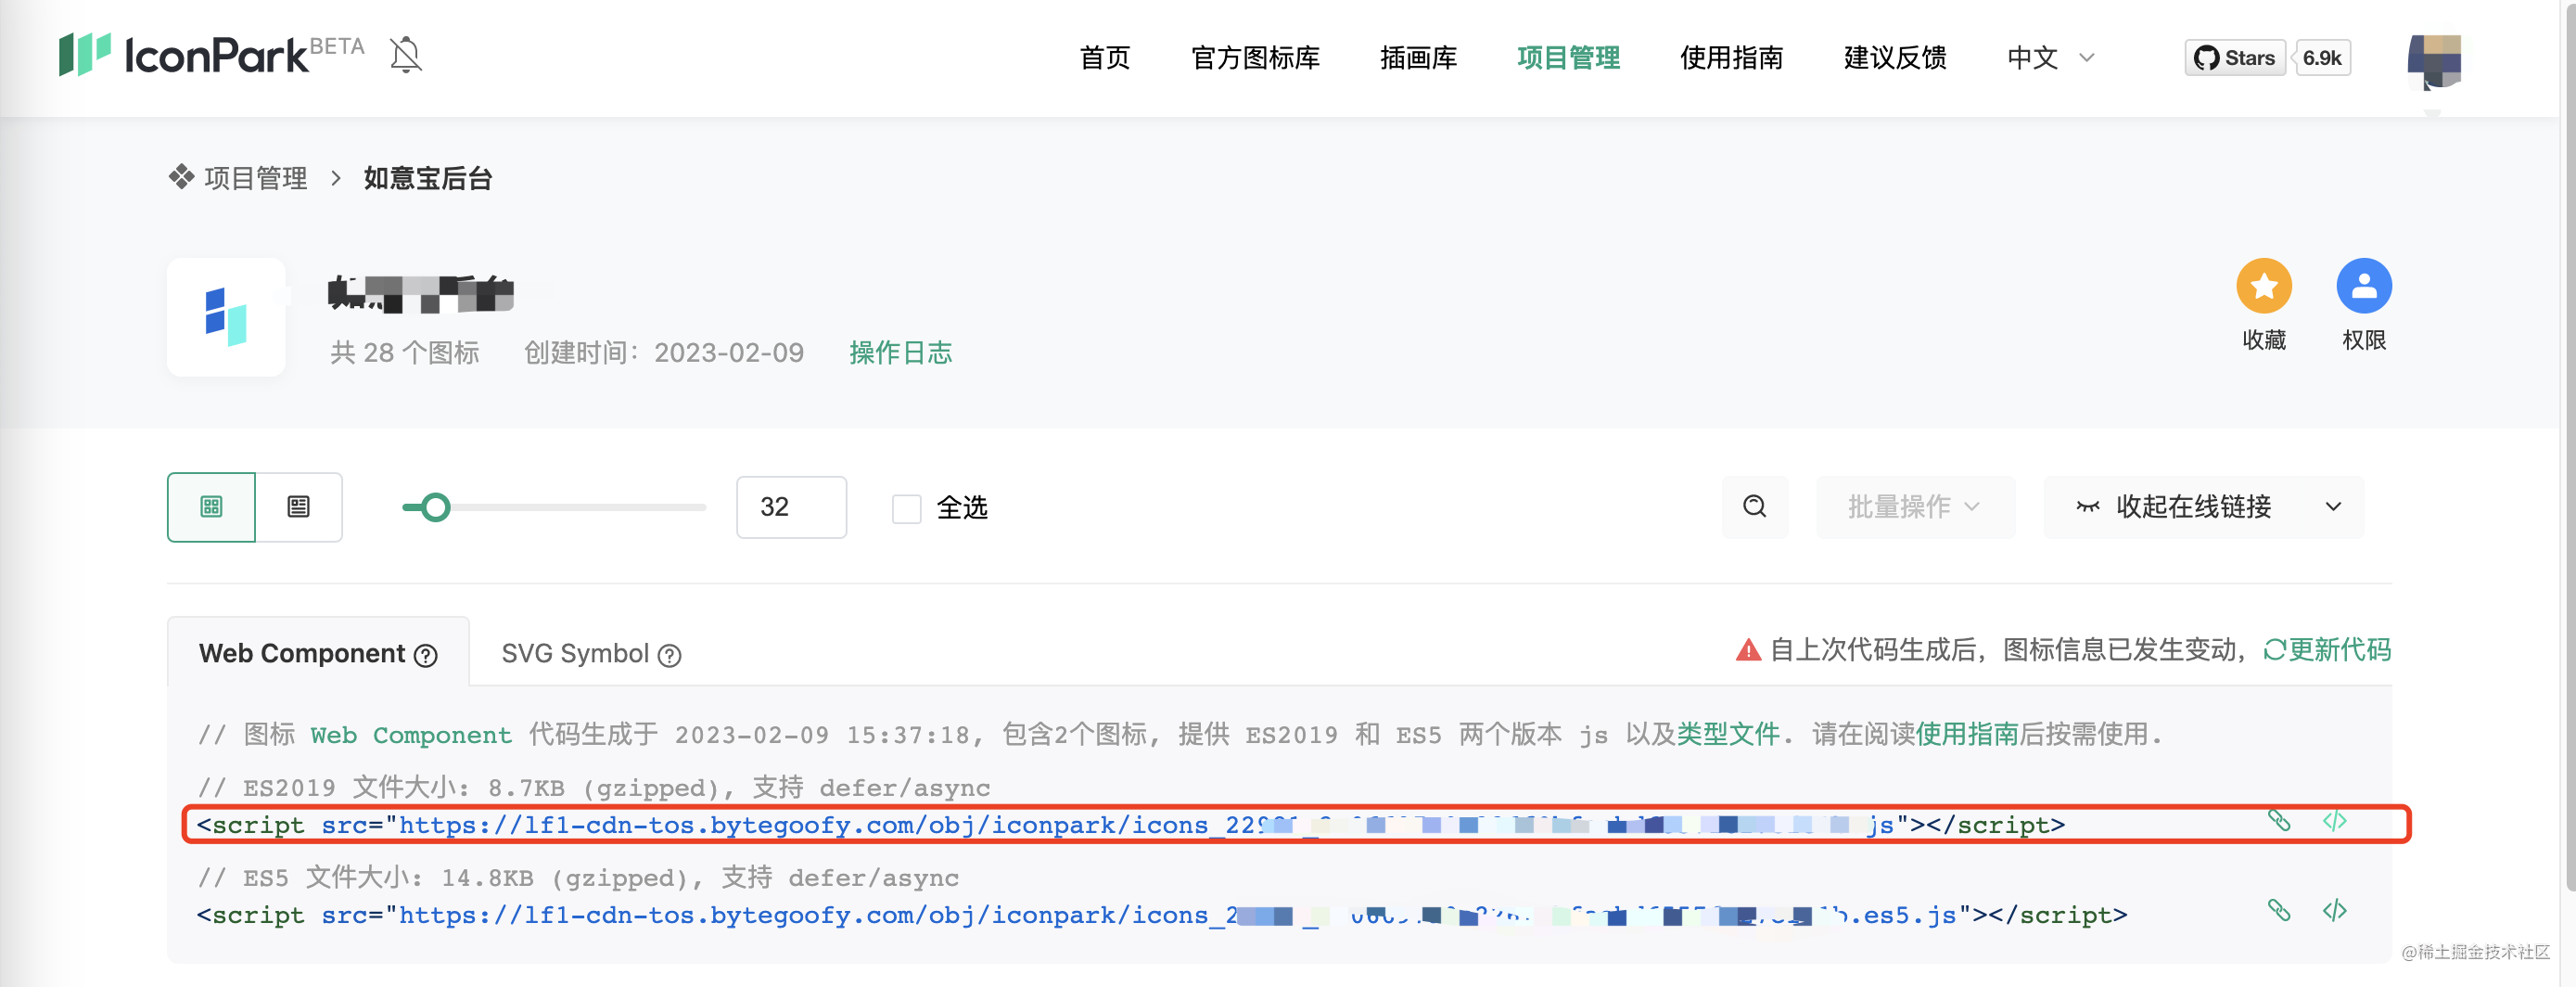The width and height of the screenshot is (2576, 987).
Task: Open the search for project icons
Action: (x=1754, y=507)
